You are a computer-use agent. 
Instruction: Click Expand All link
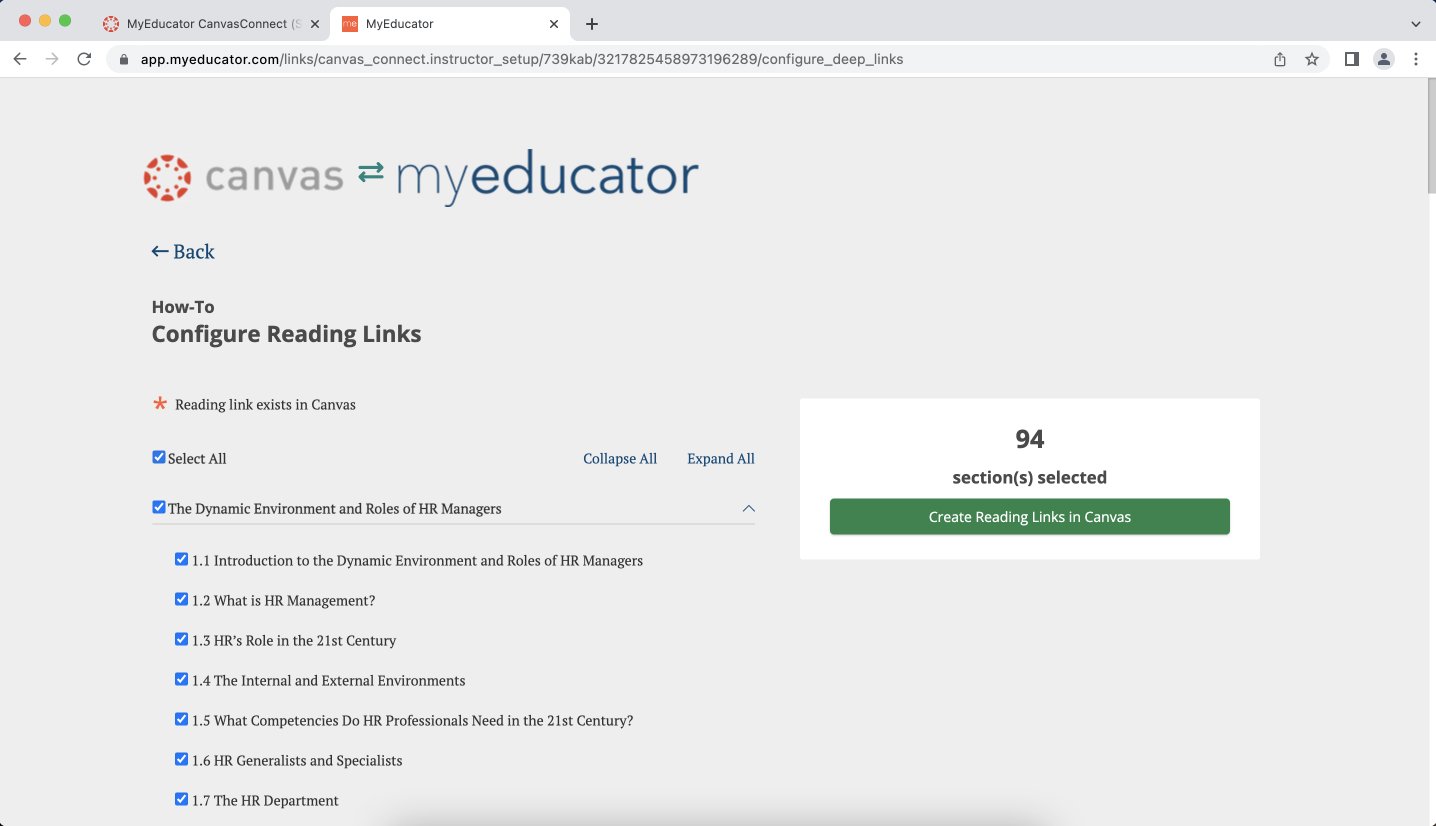click(x=721, y=458)
